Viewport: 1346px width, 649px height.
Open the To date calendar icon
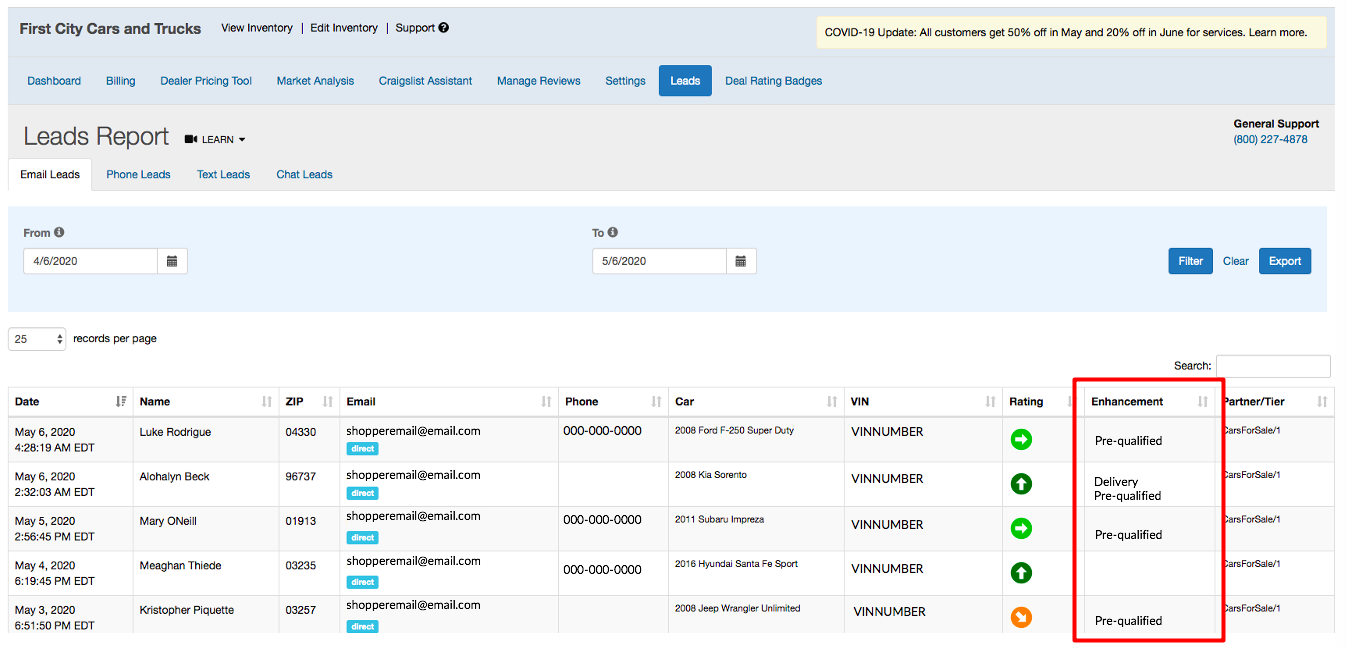pos(741,261)
